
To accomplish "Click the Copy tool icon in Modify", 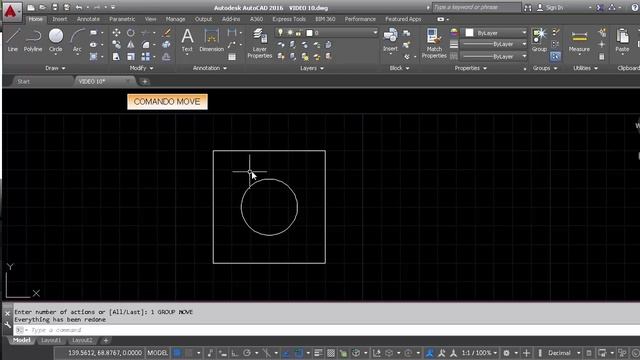I will point(116,44).
